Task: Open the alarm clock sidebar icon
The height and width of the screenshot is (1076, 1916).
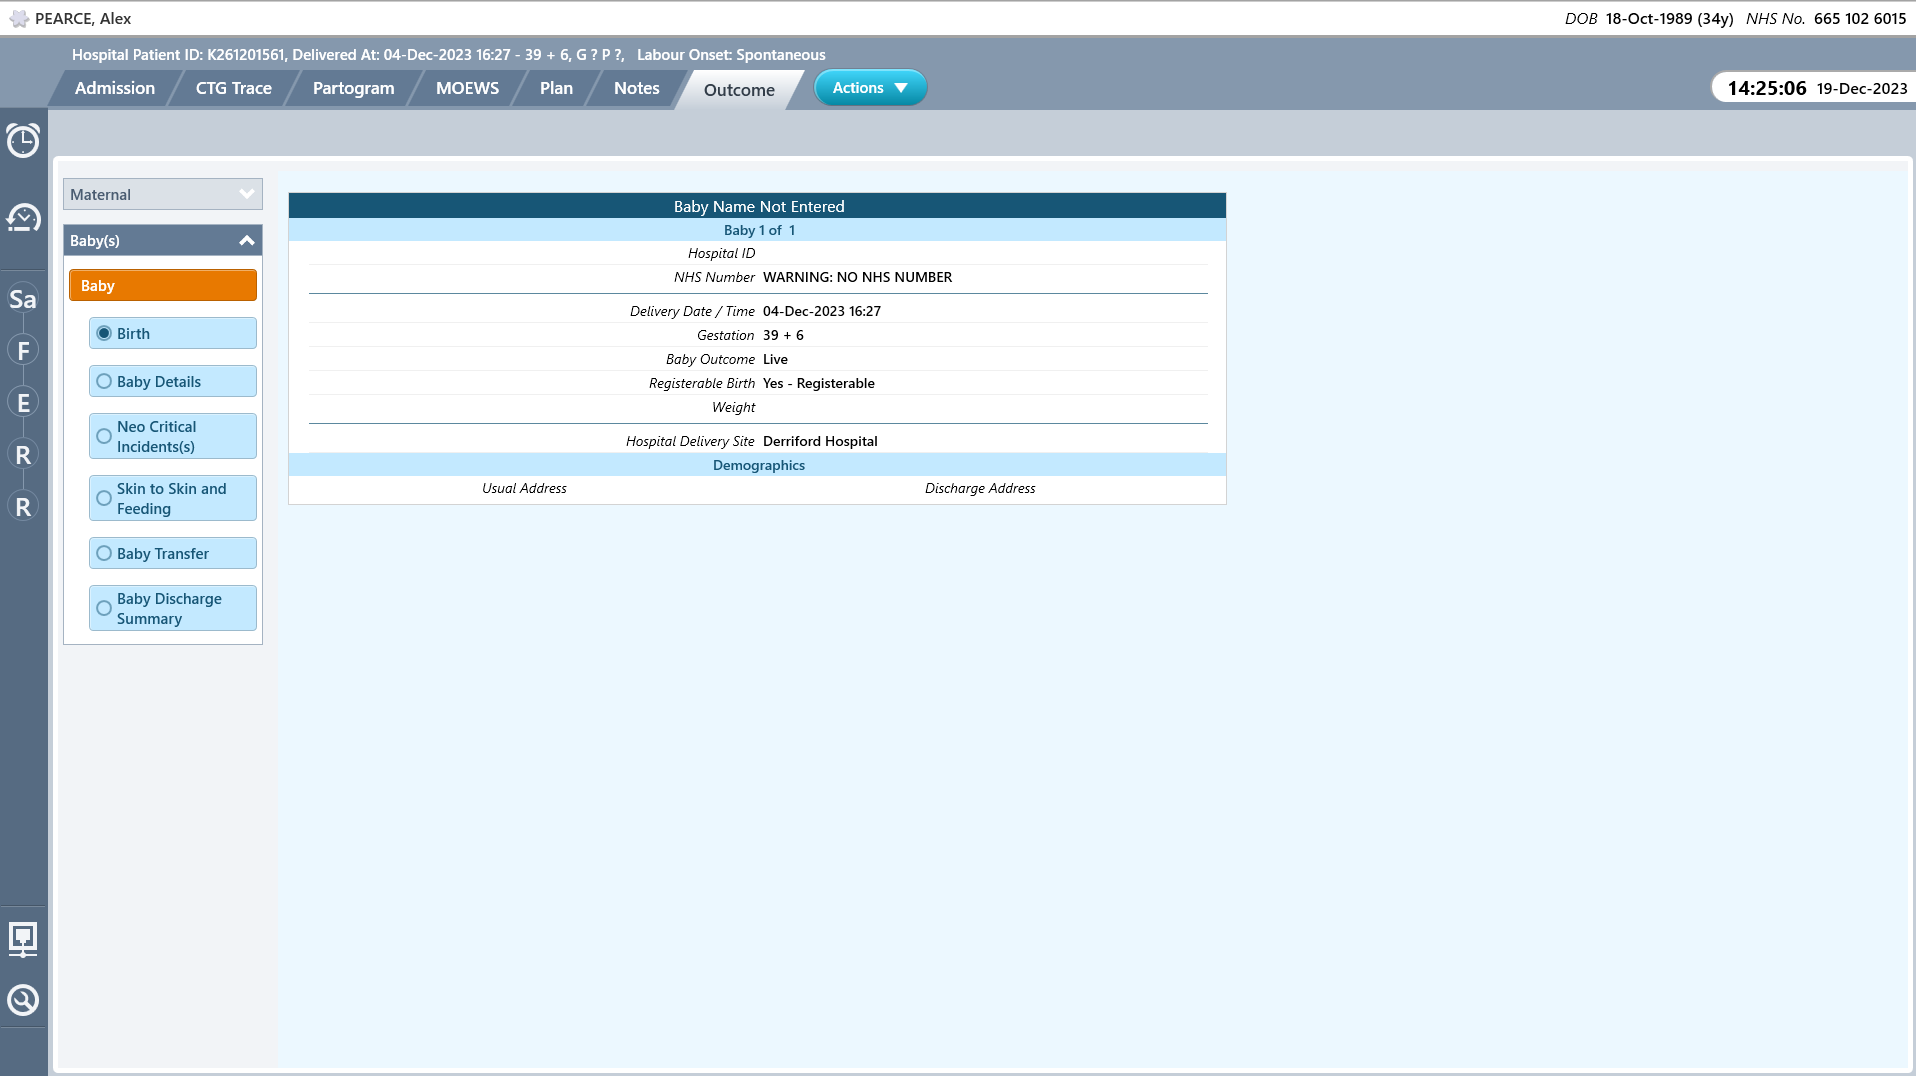Action: point(23,140)
